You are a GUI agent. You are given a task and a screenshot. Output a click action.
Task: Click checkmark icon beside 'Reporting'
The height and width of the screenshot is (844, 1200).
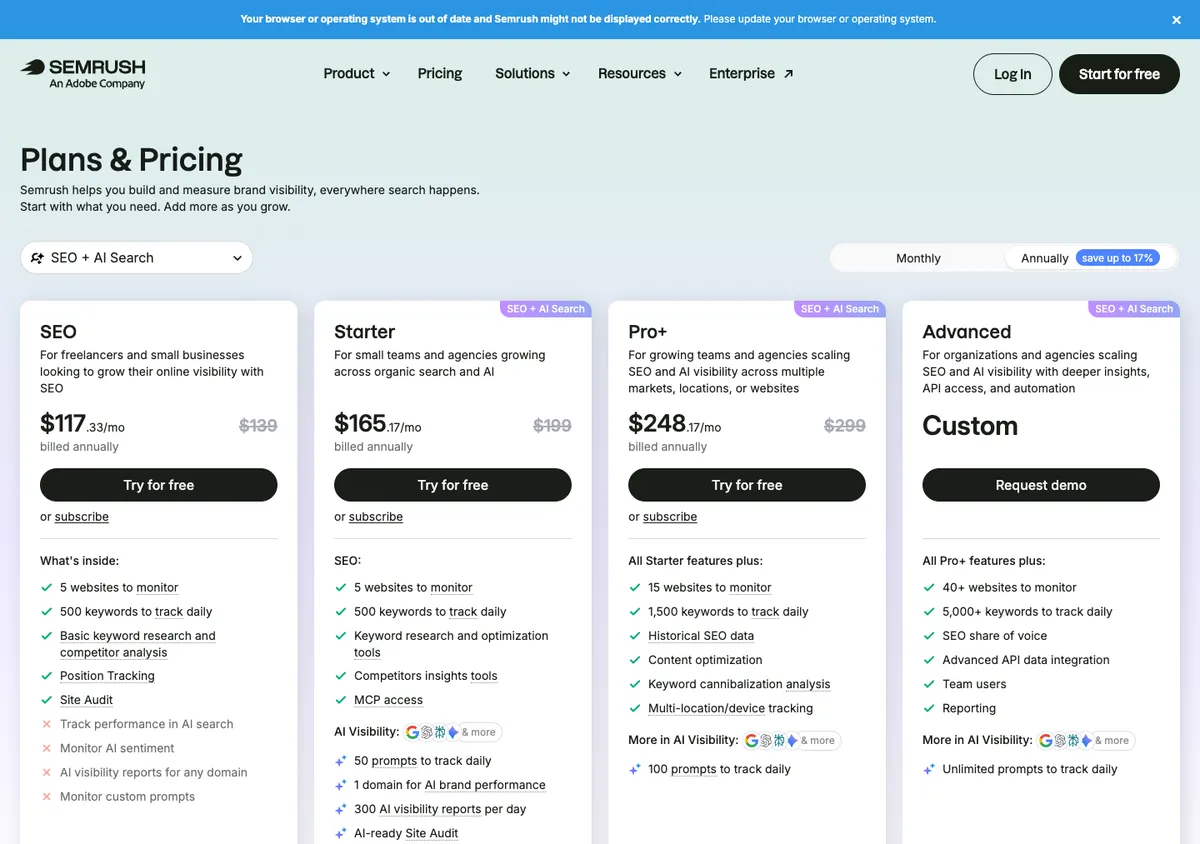pyautogui.click(x=928, y=708)
